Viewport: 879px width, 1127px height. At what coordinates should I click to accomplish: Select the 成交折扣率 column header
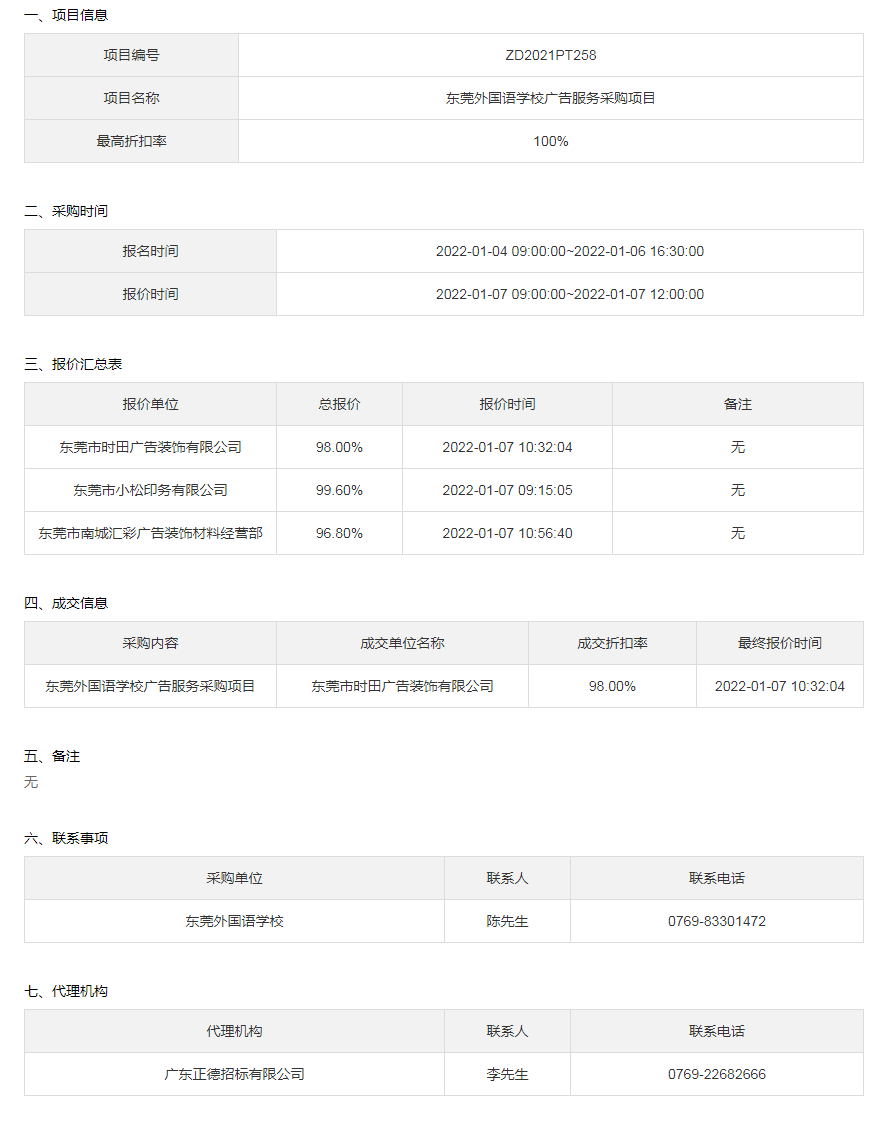[x=612, y=643]
